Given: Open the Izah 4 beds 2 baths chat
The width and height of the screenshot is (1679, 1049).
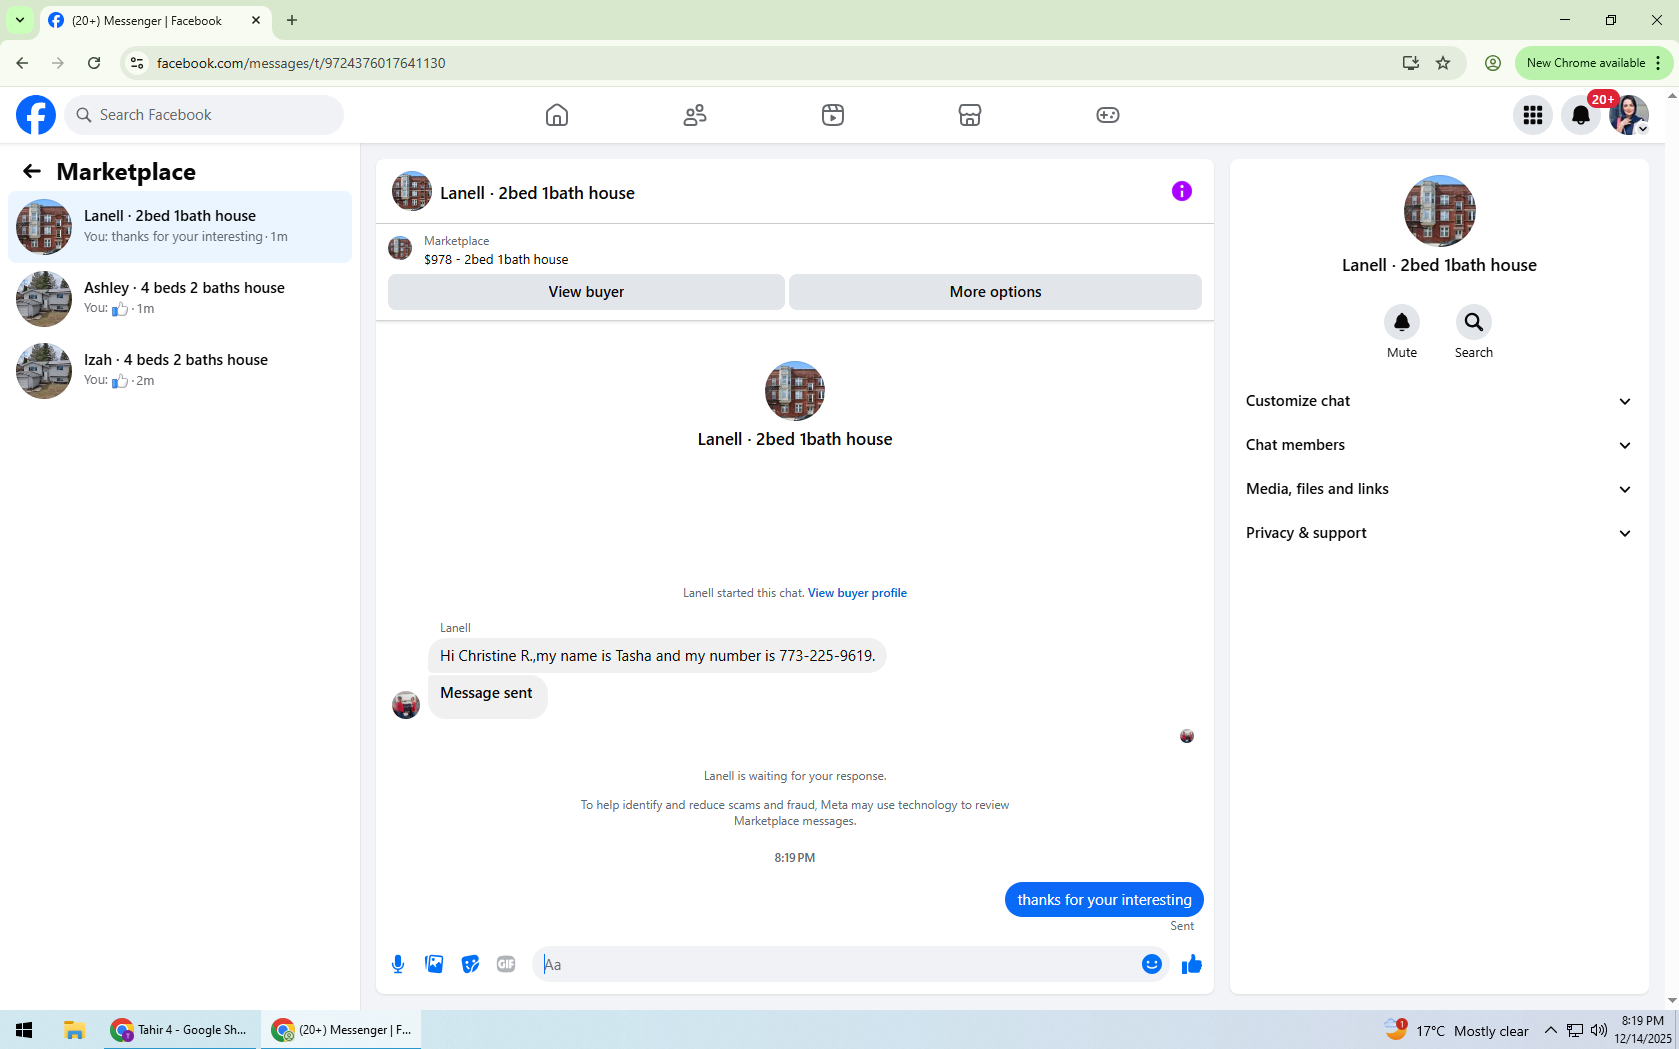Looking at the screenshot, I should click(x=180, y=371).
